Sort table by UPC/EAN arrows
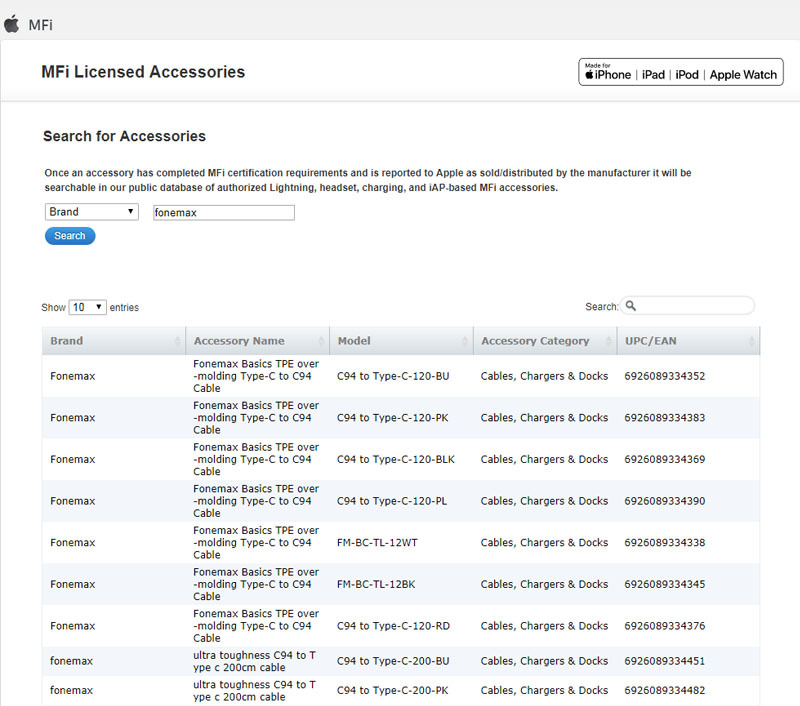The width and height of the screenshot is (800, 706). (x=752, y=341)
